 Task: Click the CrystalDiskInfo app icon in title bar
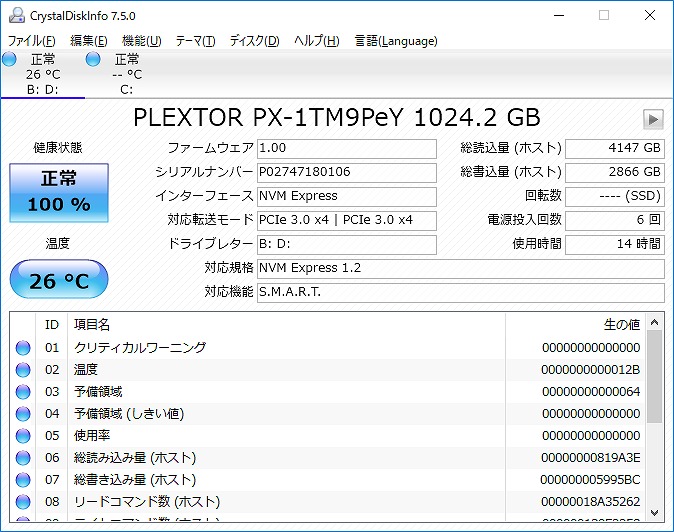tap(13, 16)
